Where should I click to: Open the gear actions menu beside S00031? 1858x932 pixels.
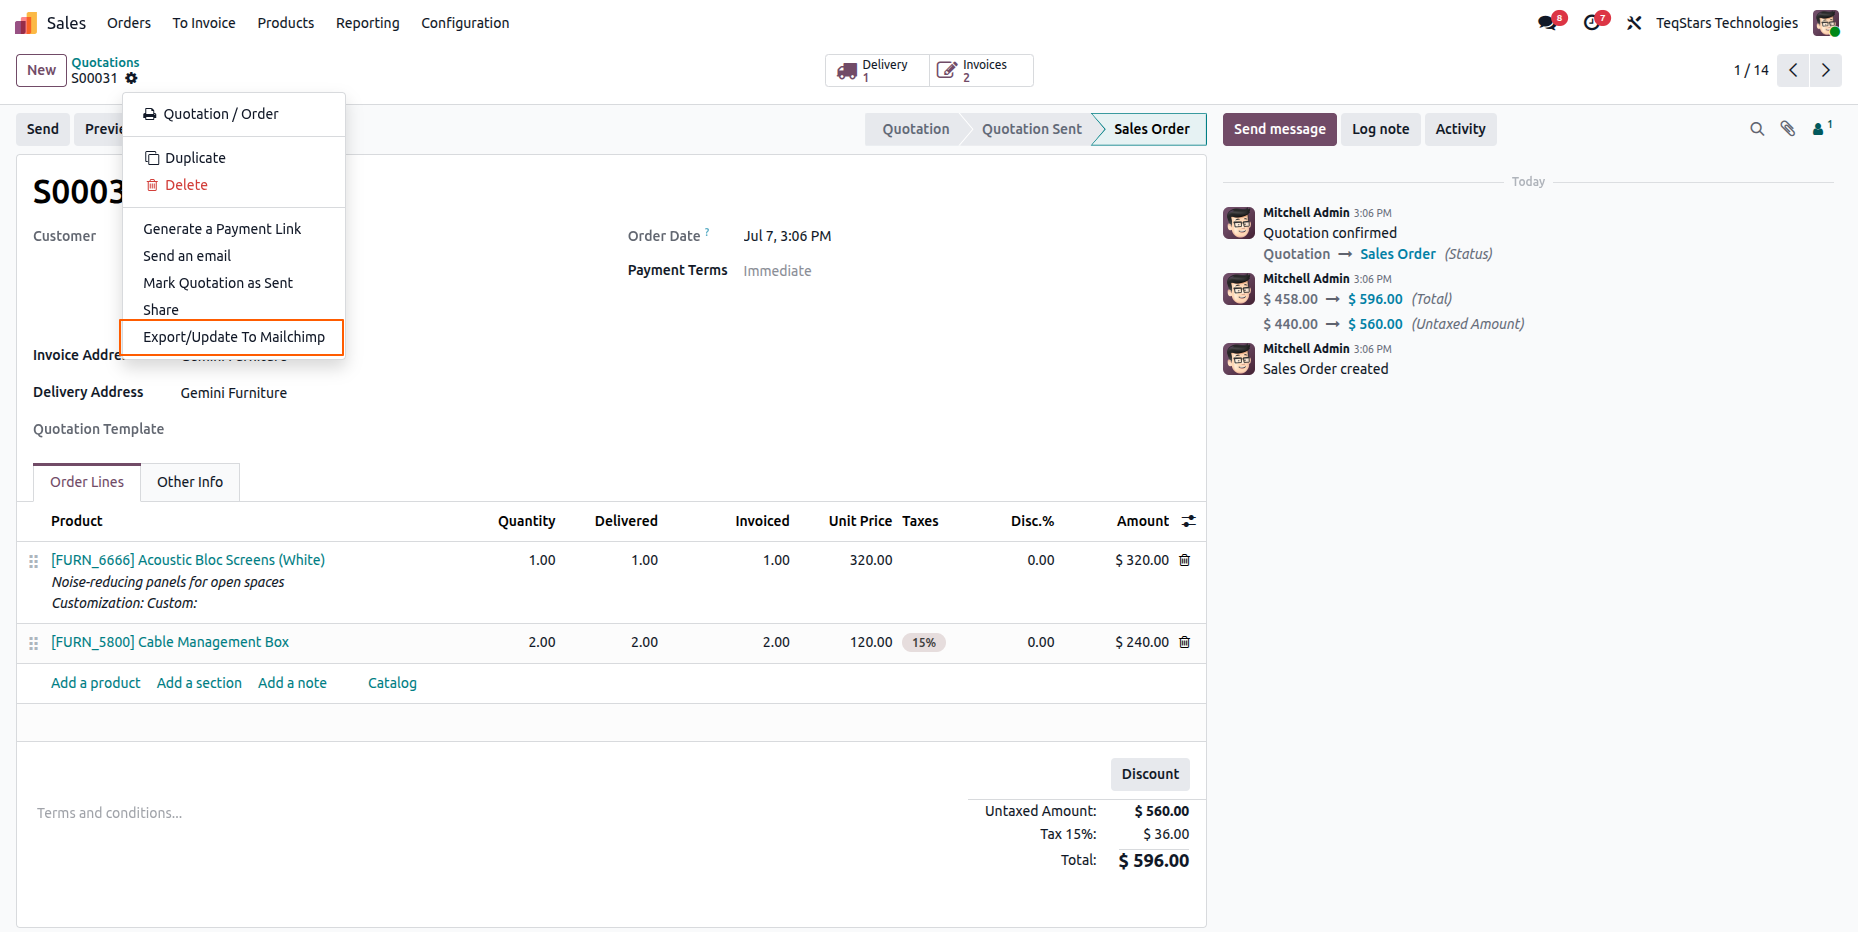click(131, 78)
